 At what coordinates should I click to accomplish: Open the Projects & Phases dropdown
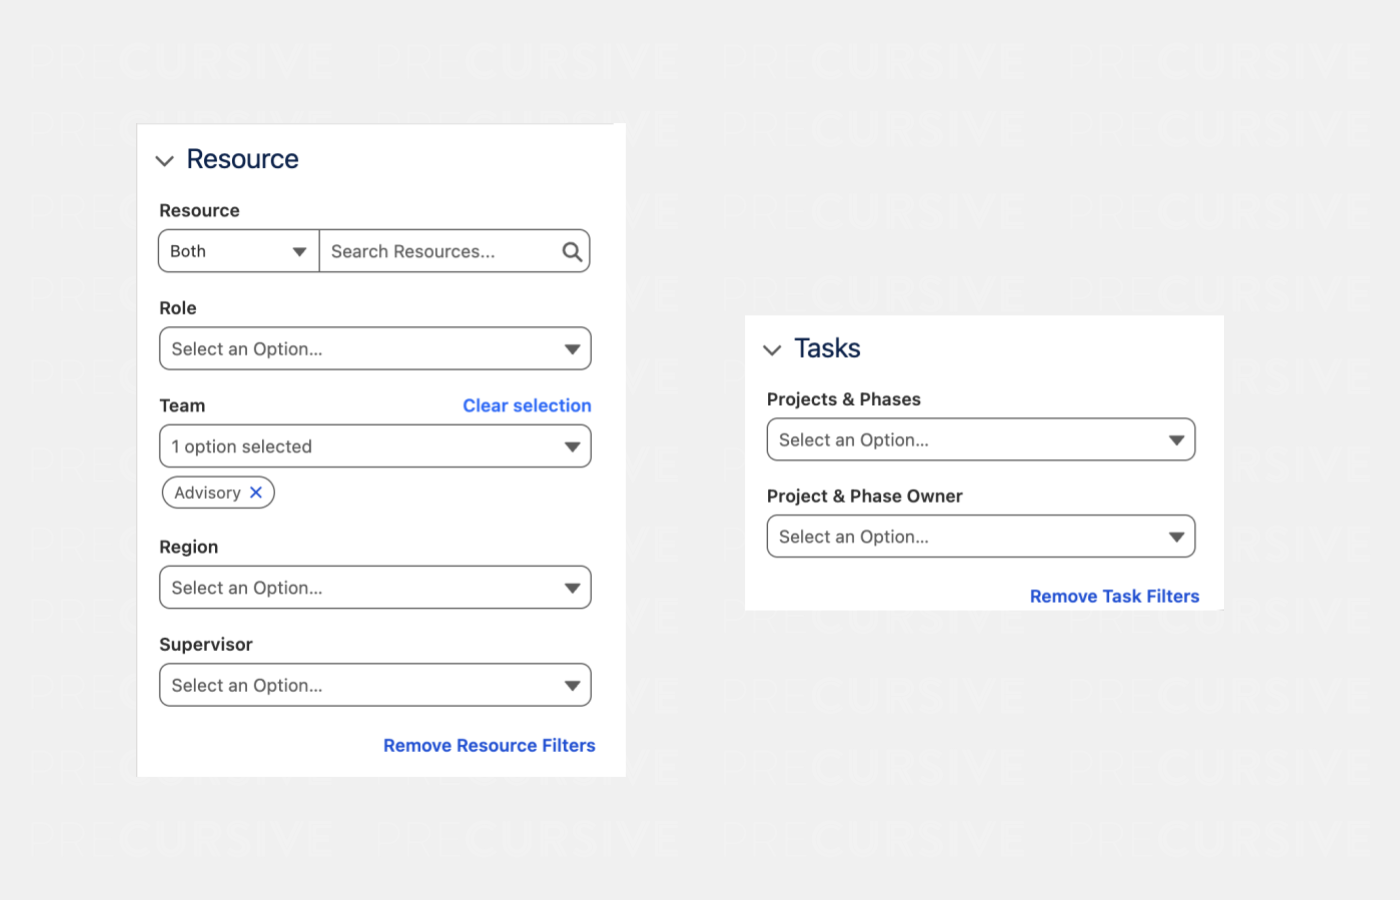tap(981, 440)
